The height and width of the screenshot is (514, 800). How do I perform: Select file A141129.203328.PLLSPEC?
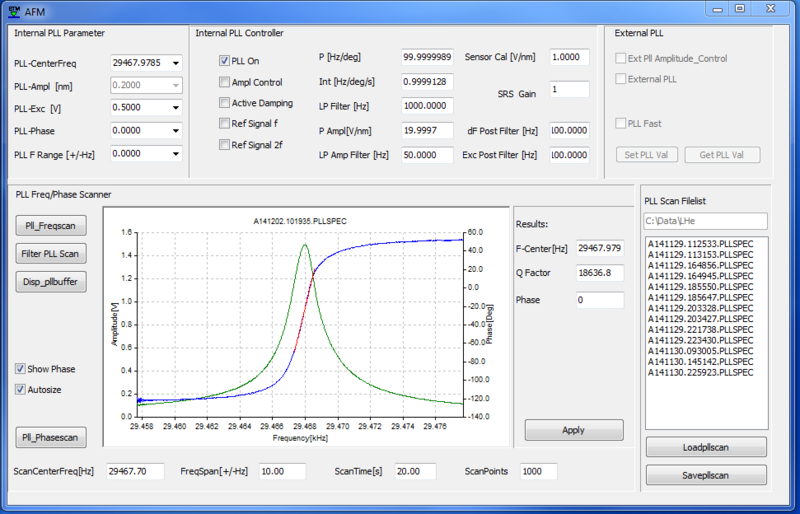click(x=701, y=308)
